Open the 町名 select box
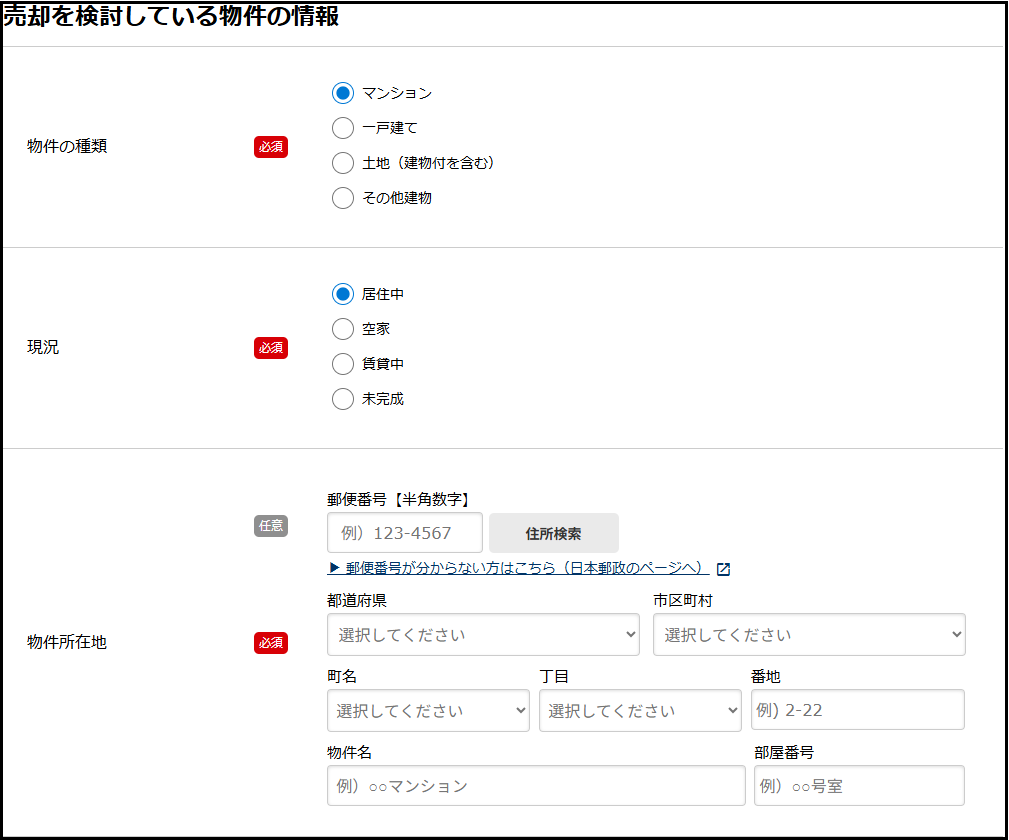1009x840 pixels. pyautogui.click(x=428, y=711)
